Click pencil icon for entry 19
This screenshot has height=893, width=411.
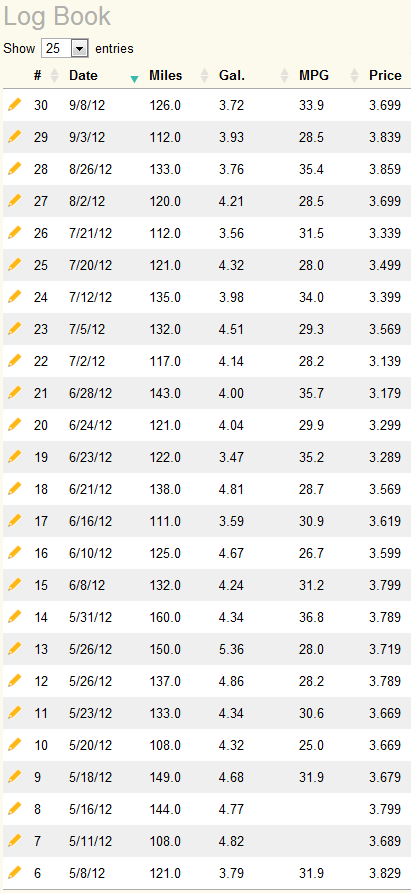coord(15,456)
